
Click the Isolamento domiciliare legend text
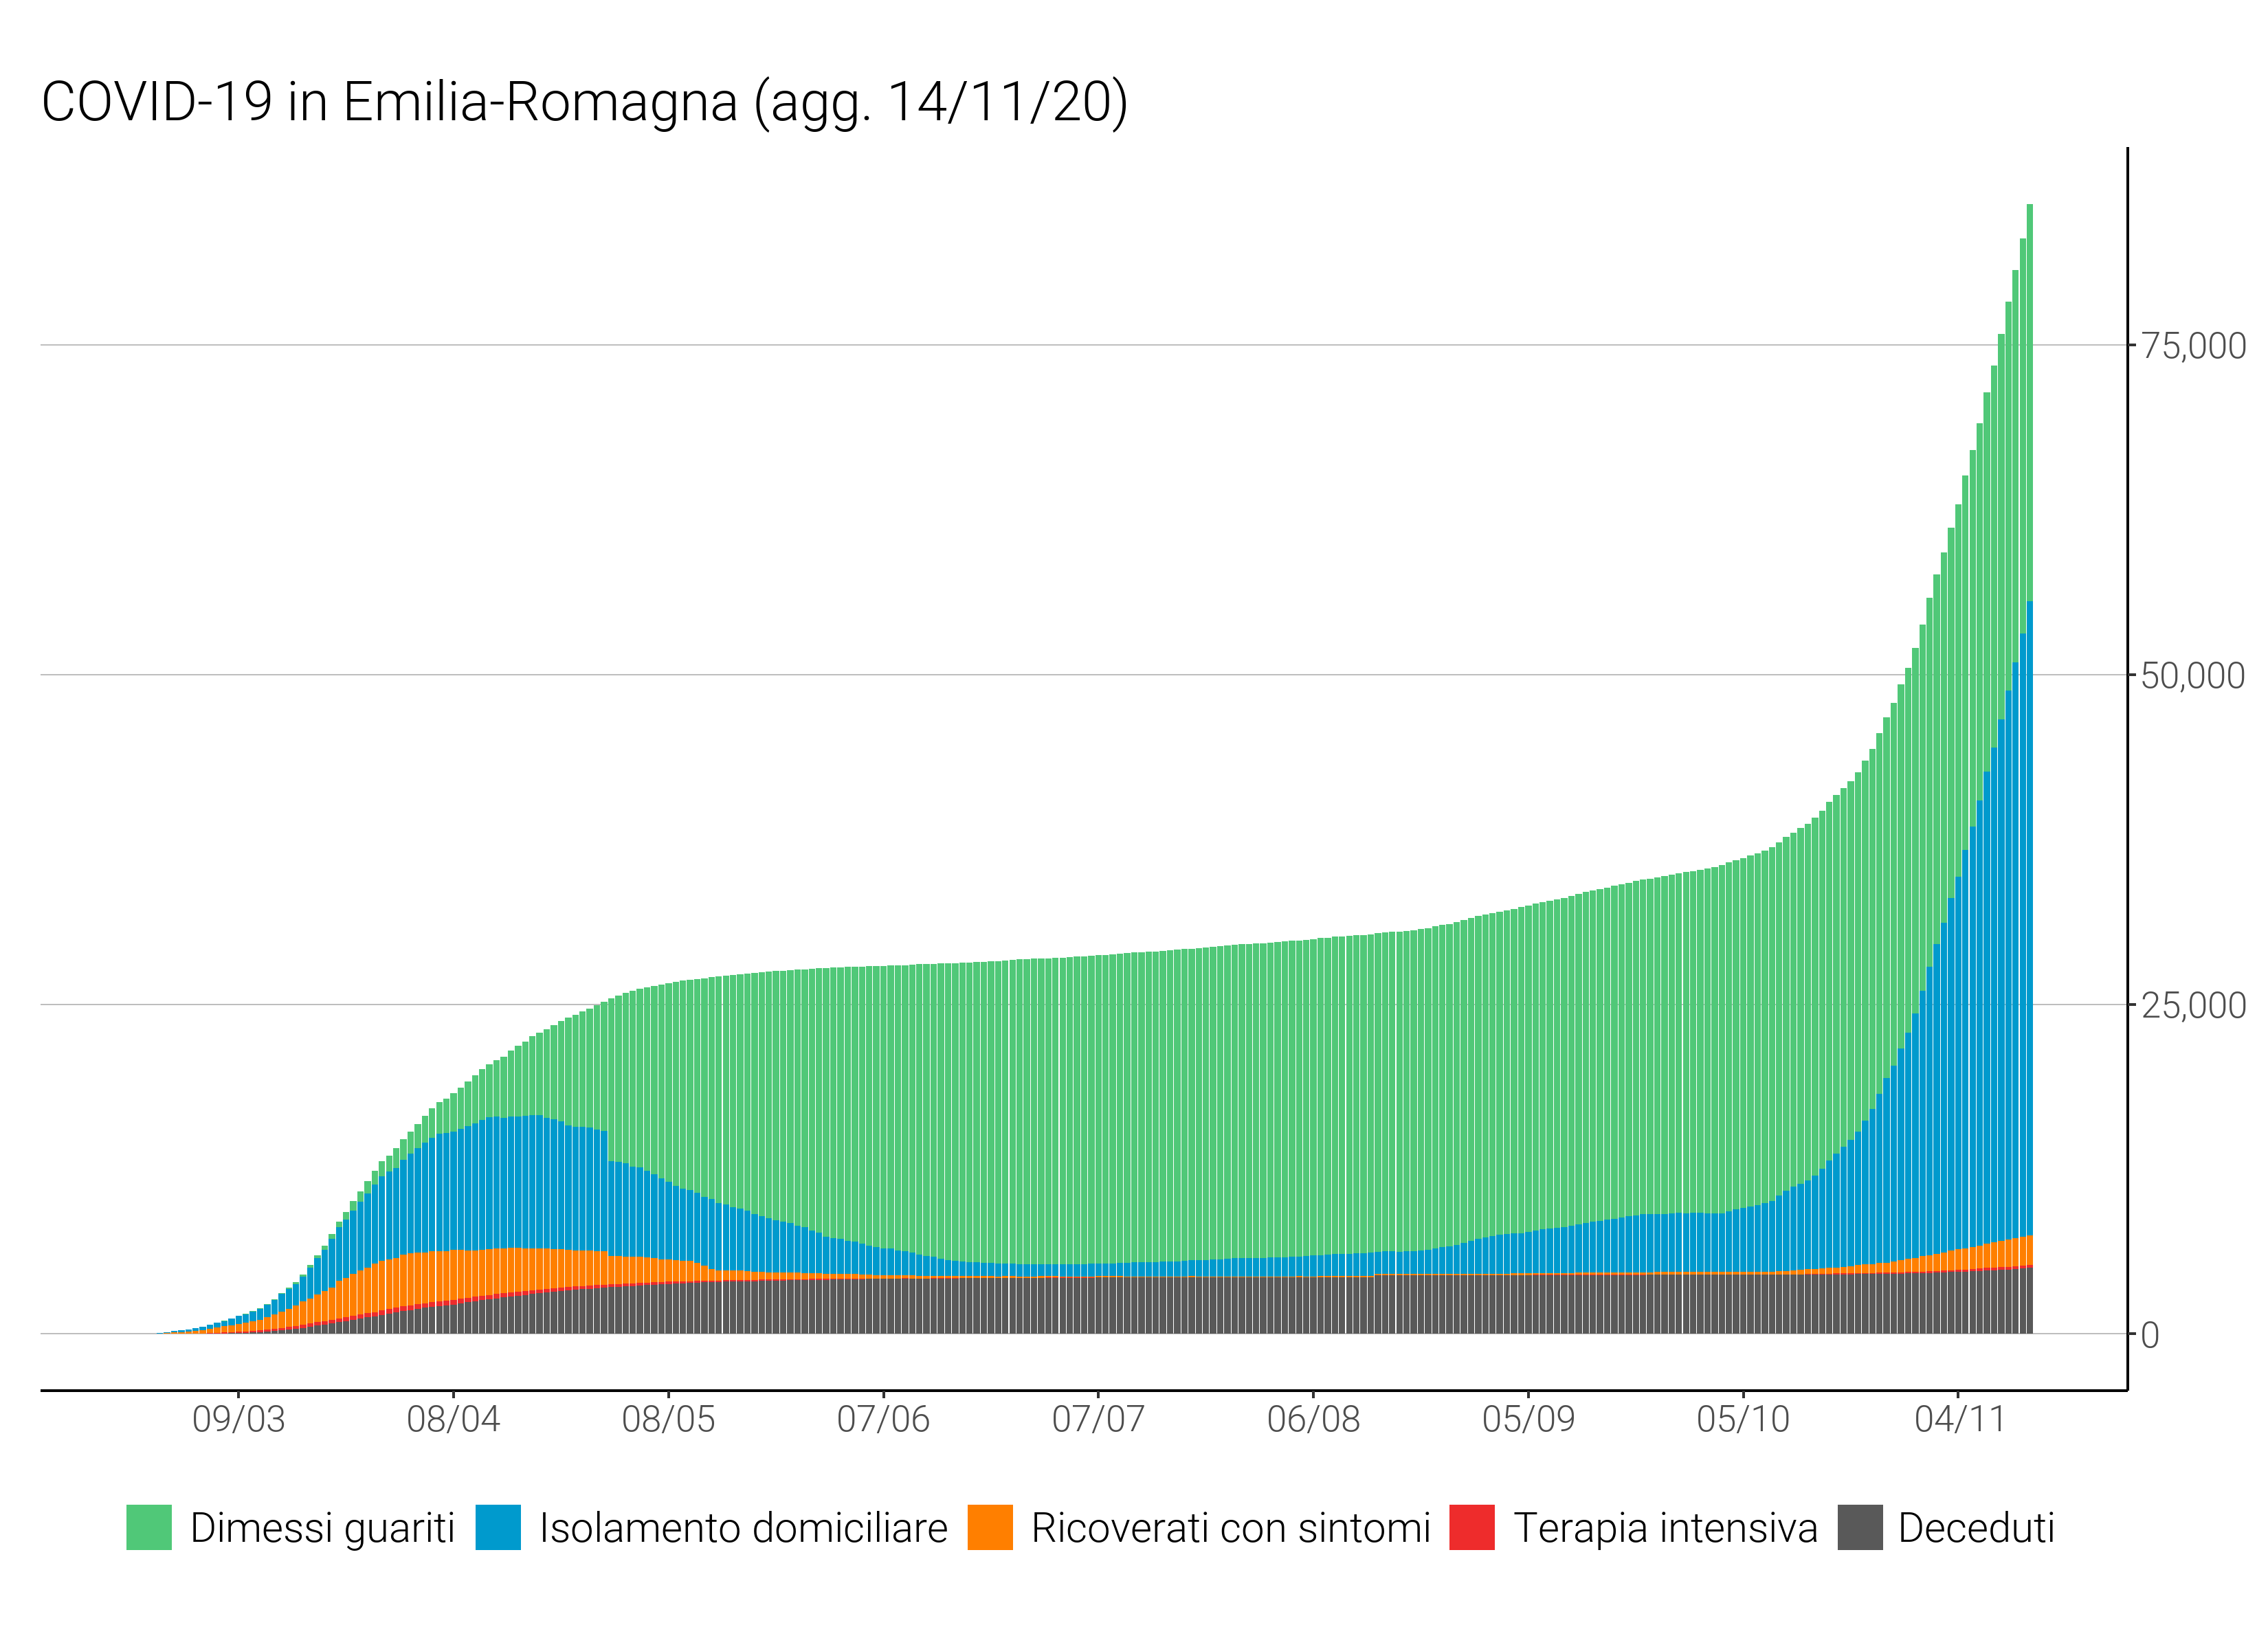(743, 1528)
